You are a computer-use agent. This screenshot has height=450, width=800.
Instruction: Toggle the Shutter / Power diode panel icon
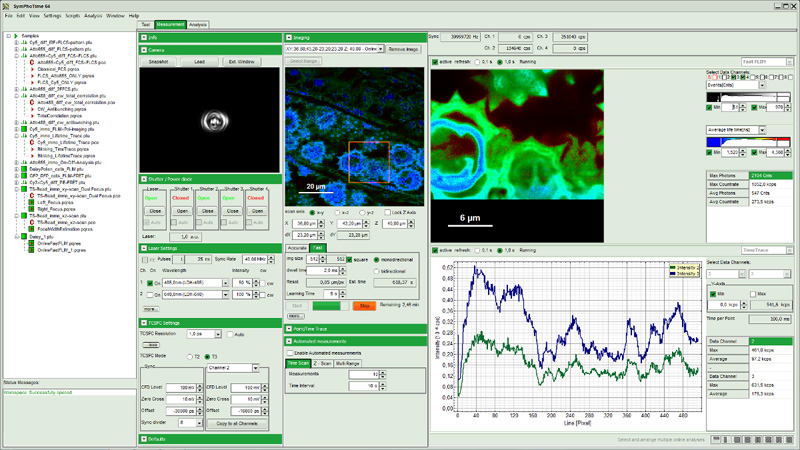144,179
